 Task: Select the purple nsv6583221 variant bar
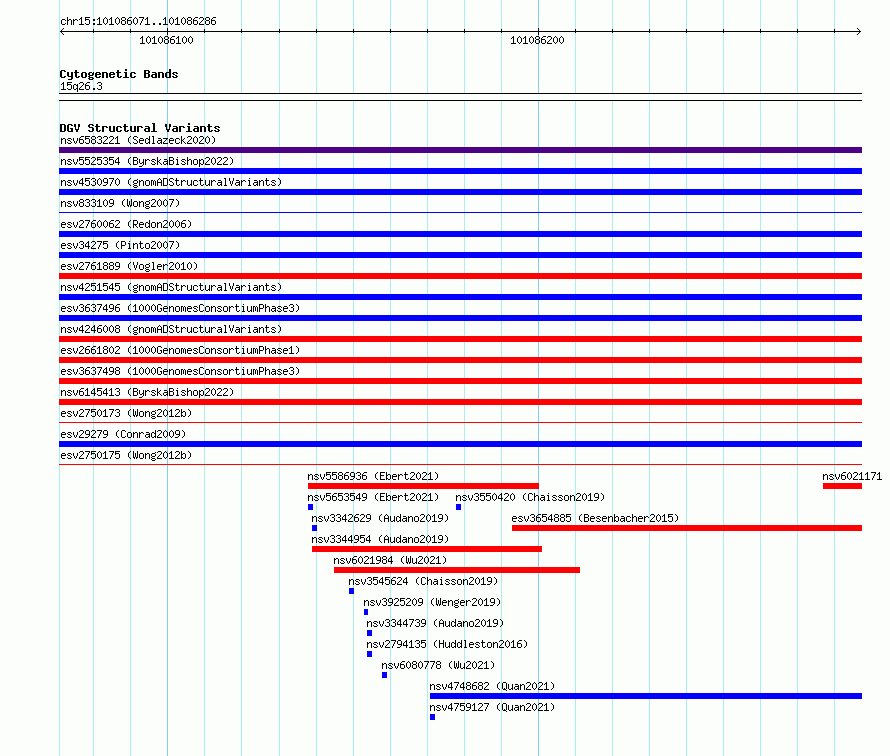point(460,150)
